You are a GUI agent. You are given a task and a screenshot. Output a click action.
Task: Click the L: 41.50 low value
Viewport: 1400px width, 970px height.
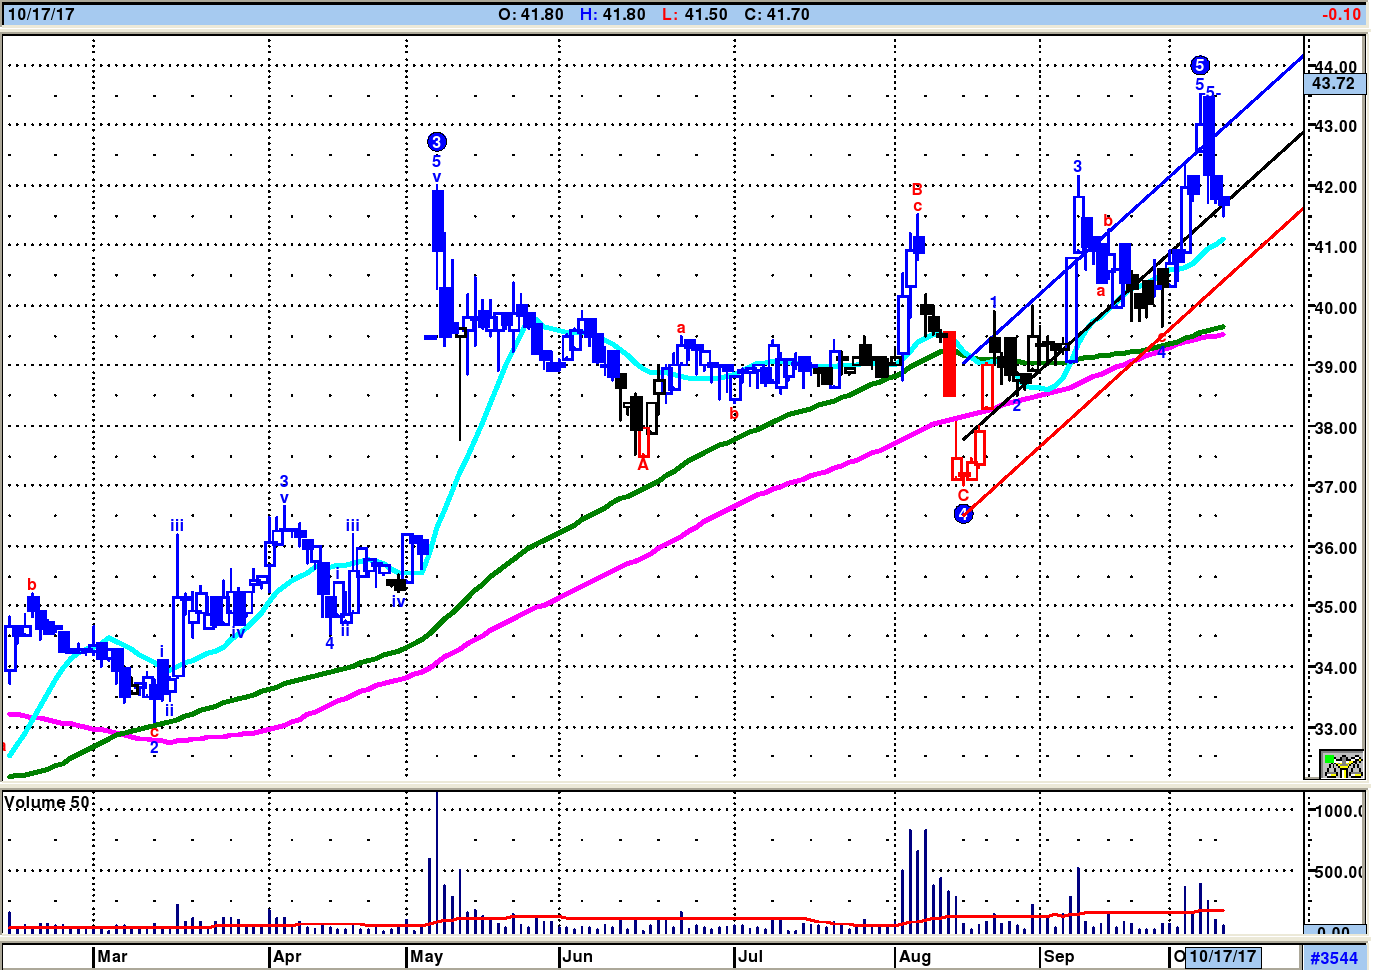point(695,14)
